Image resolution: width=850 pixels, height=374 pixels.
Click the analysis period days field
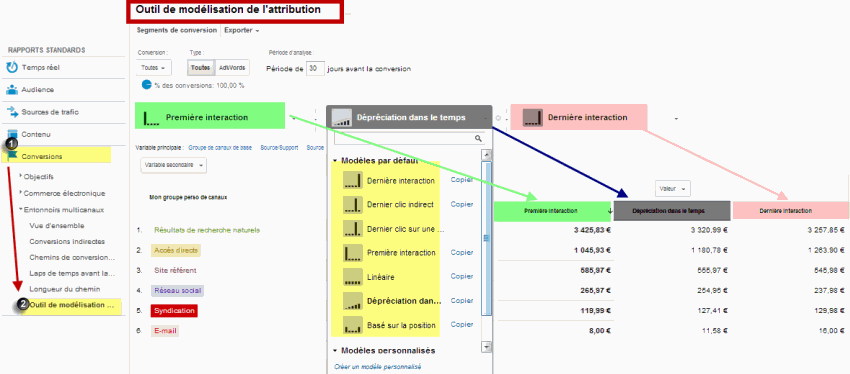click(315, 69)
